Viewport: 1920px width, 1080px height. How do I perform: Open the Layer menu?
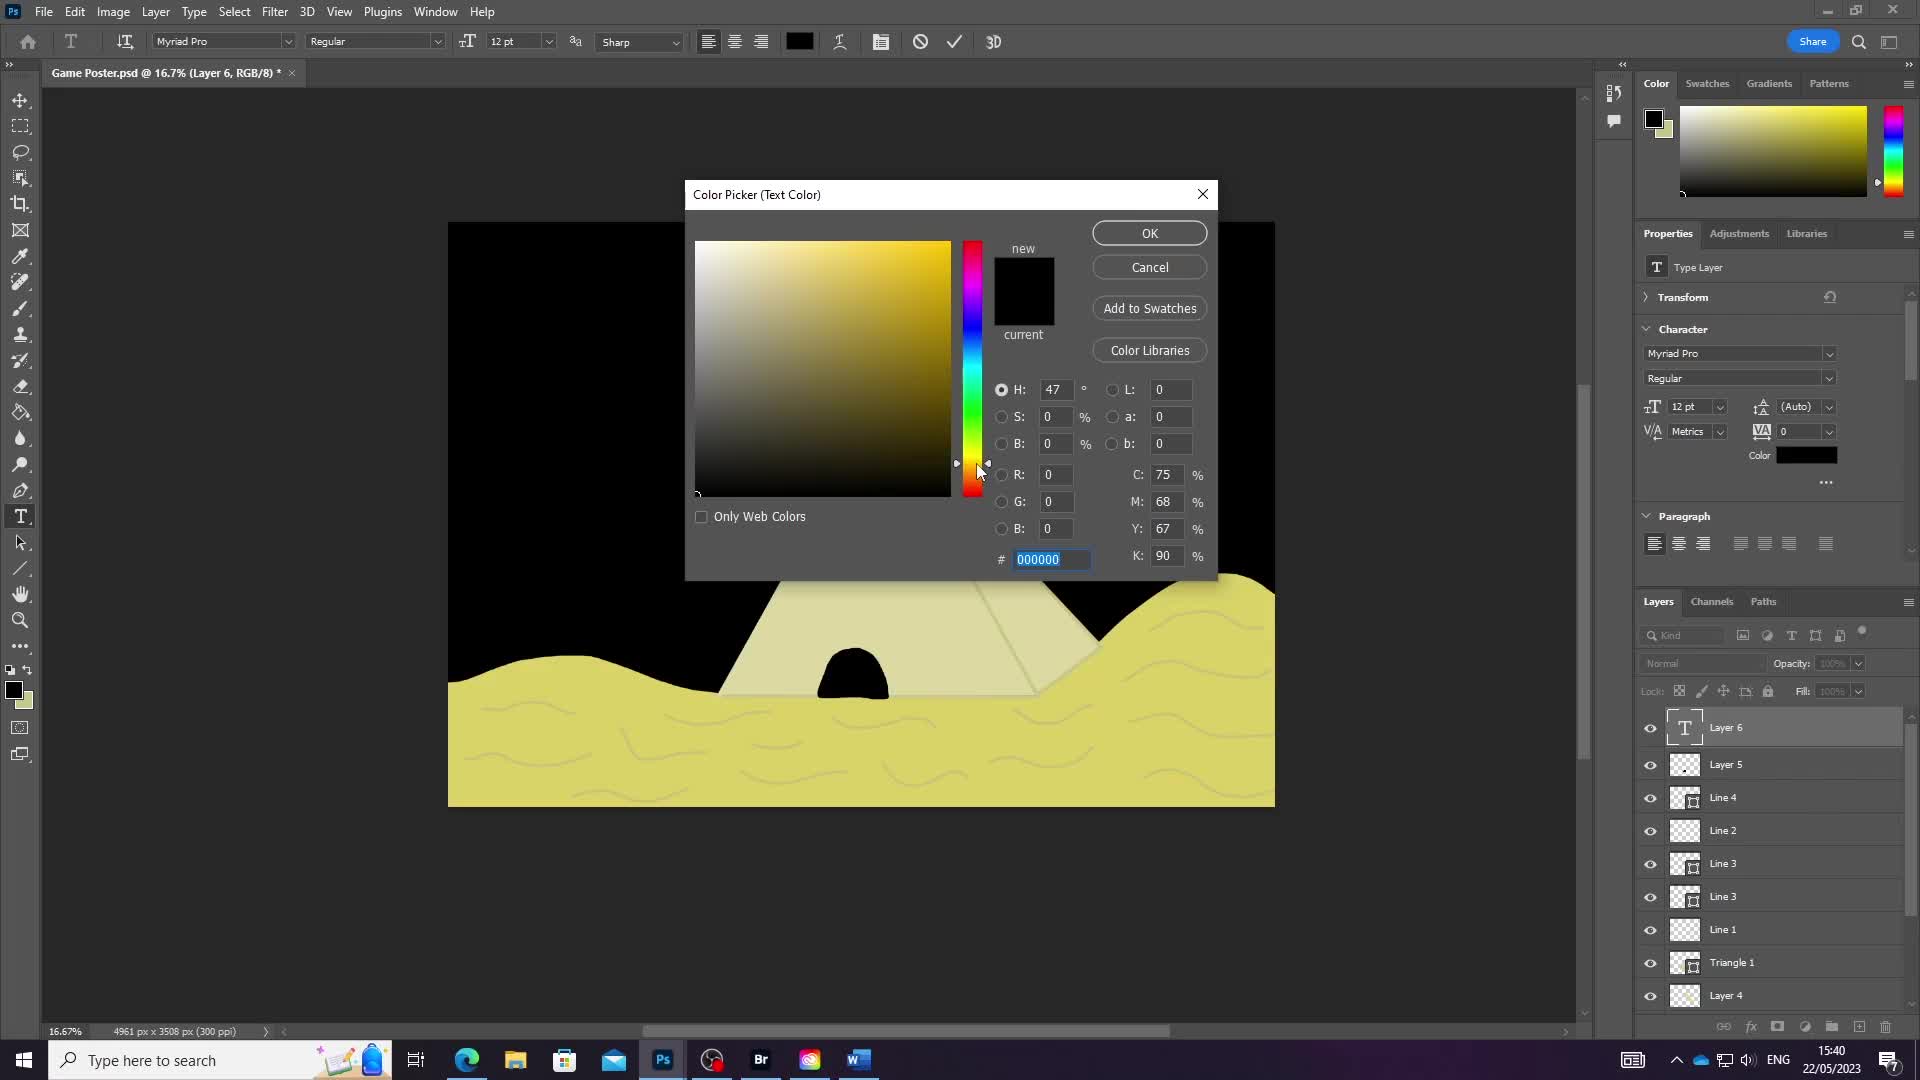point(155,12)
